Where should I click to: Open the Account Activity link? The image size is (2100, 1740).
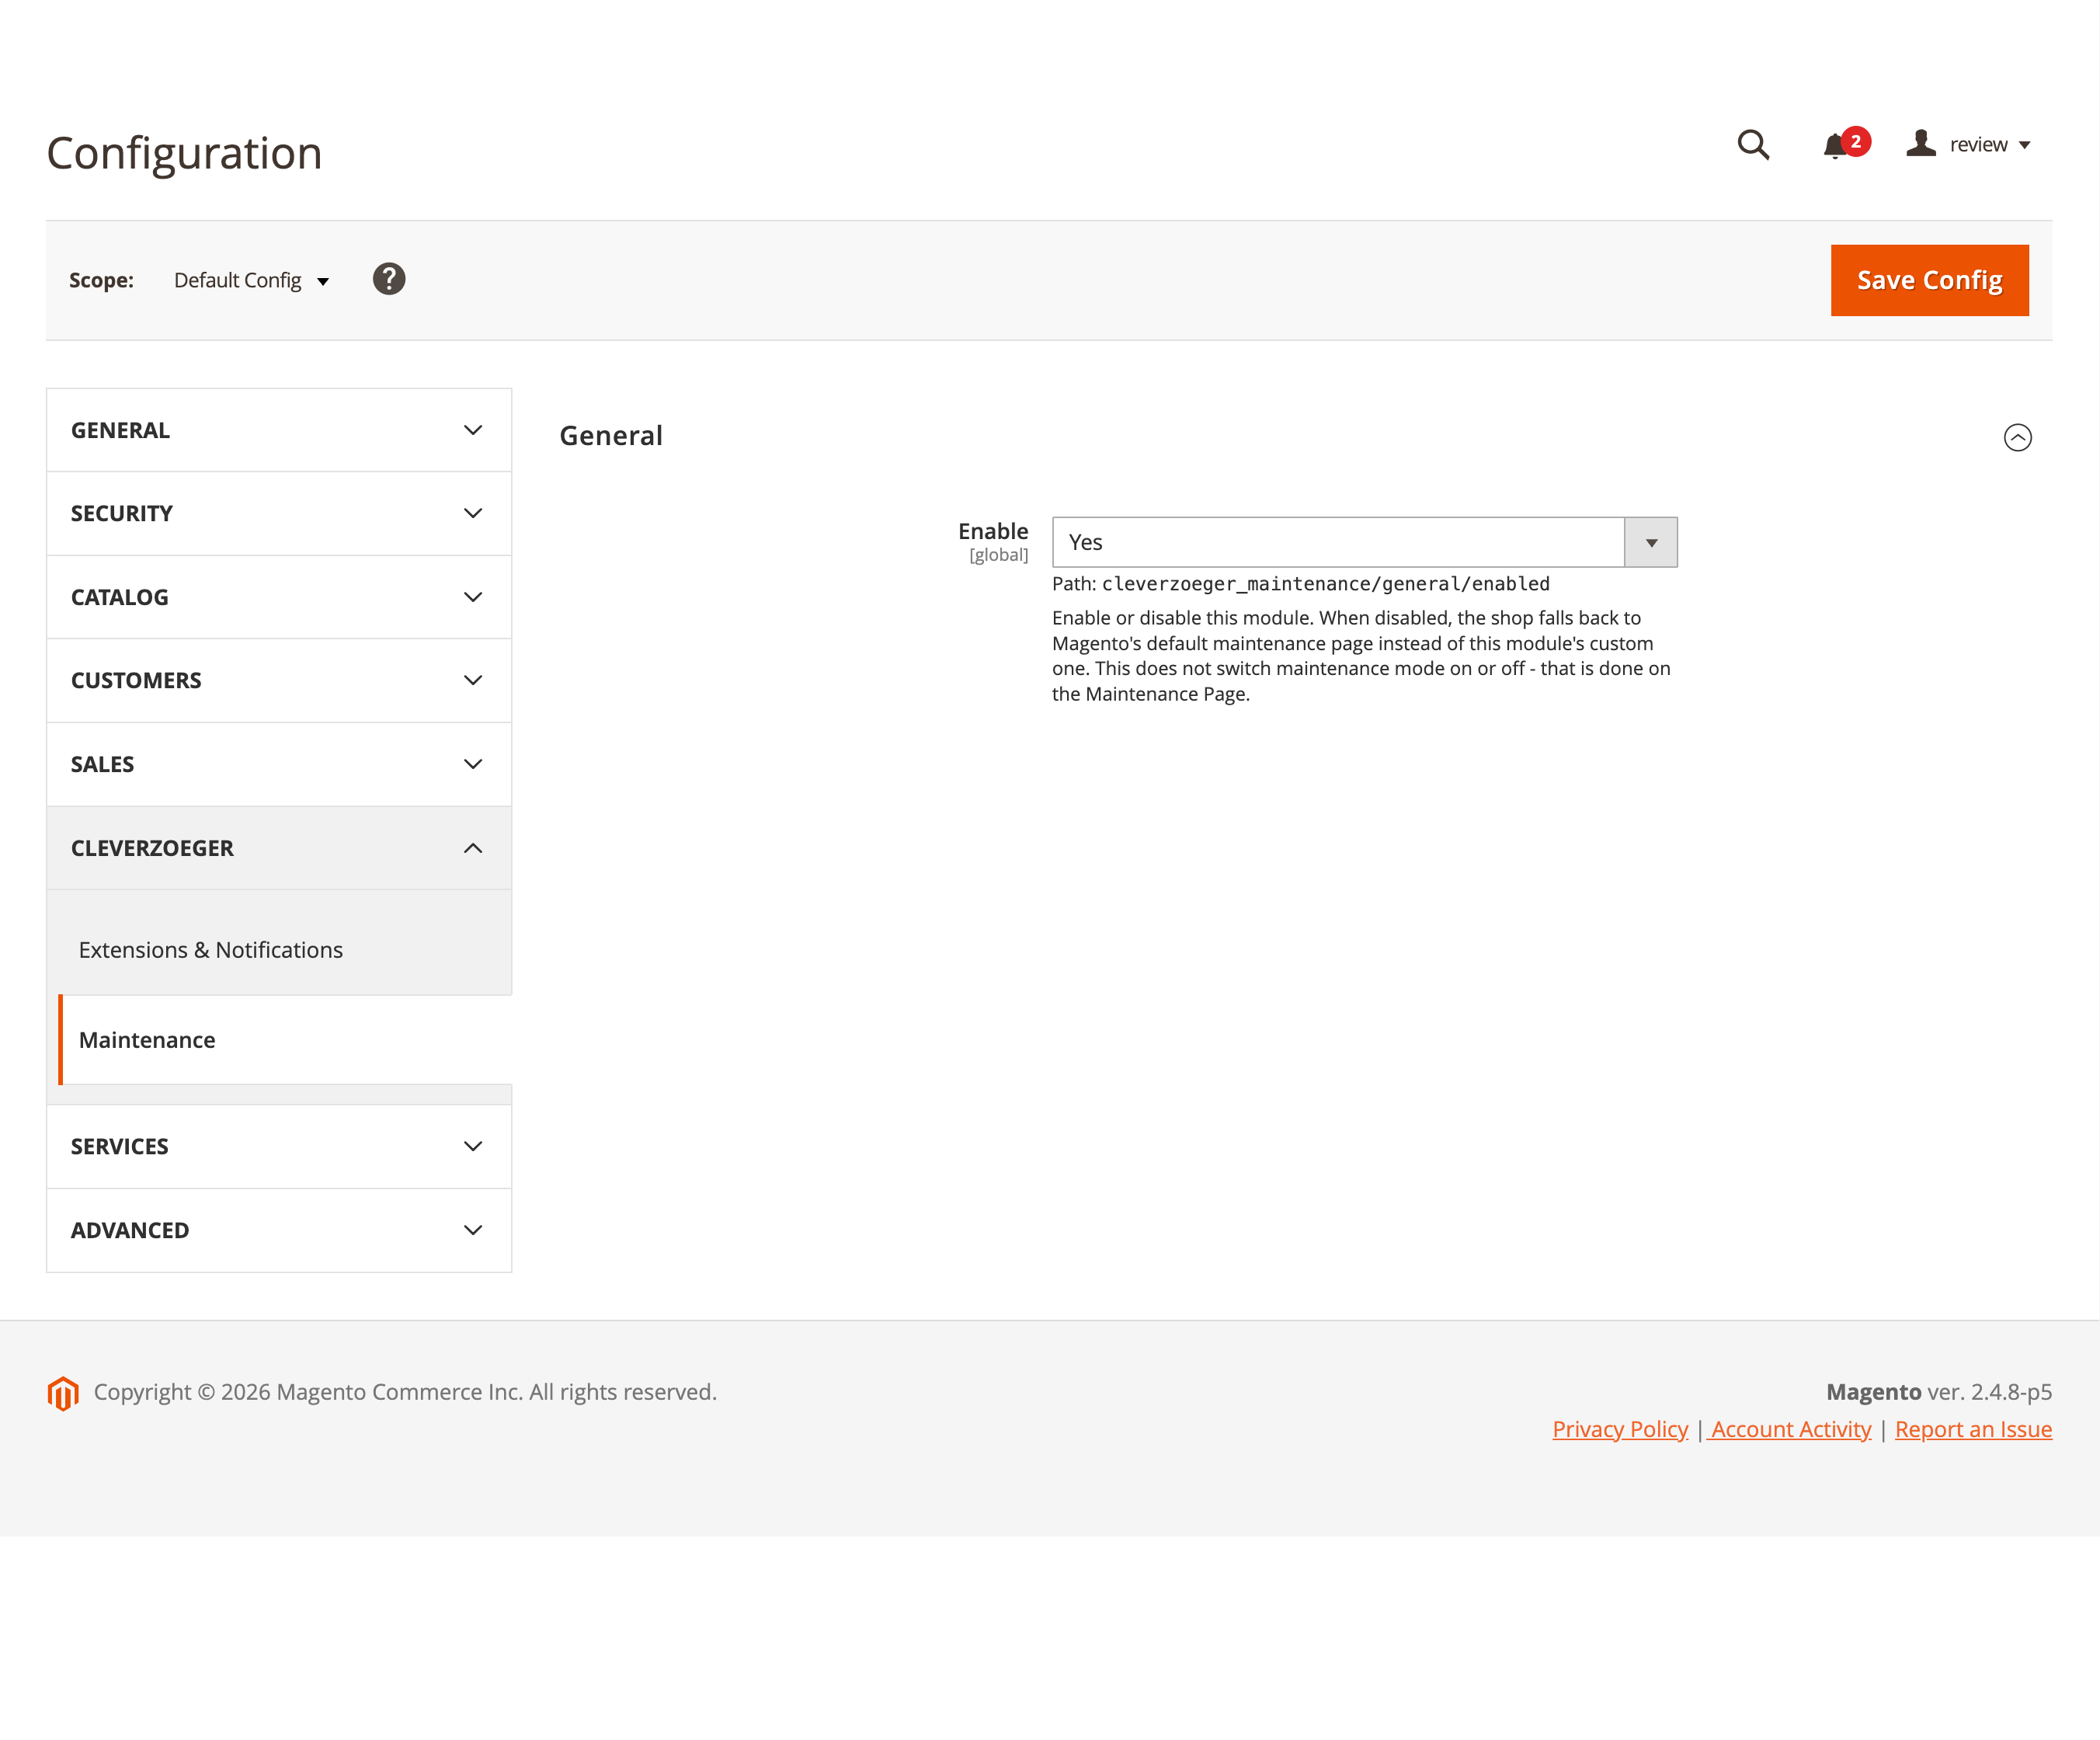(x=1790, y=1429)
